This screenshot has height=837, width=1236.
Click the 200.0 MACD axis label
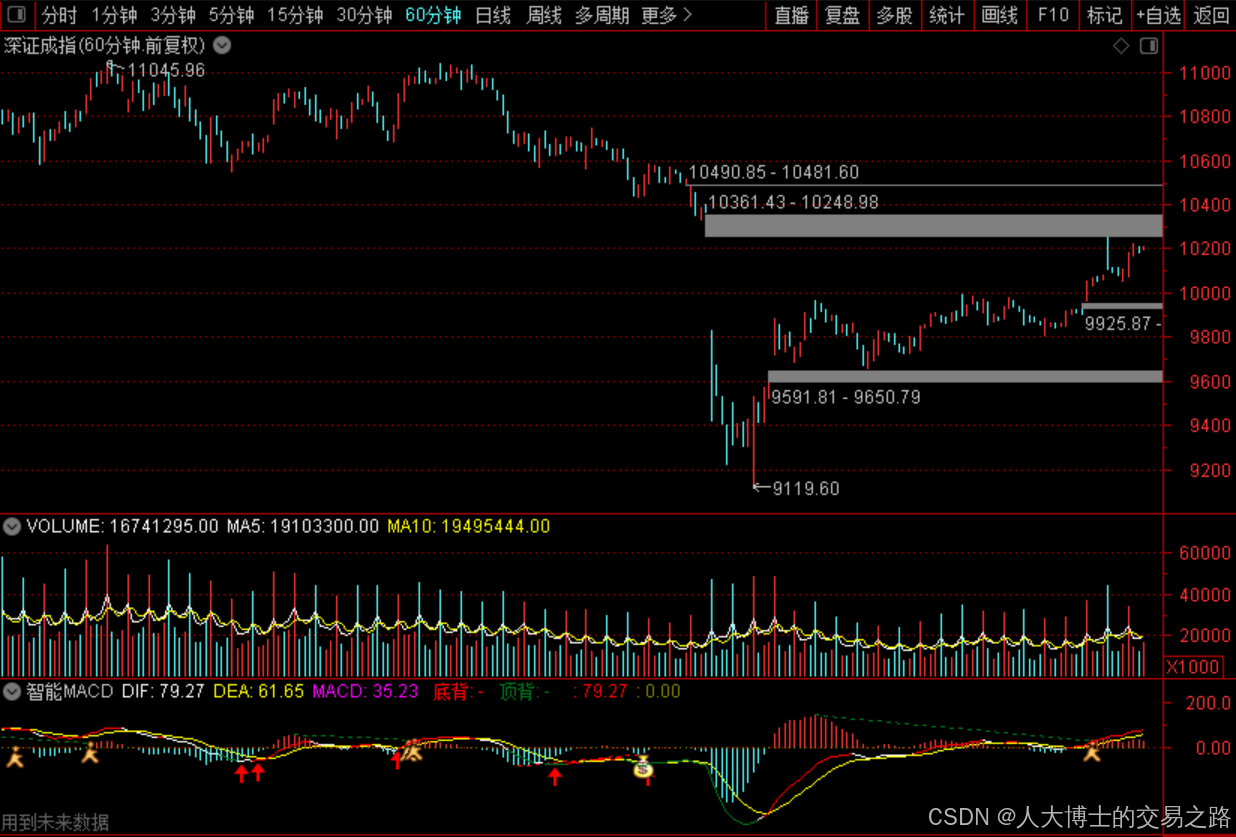(x=1208, y=703)
